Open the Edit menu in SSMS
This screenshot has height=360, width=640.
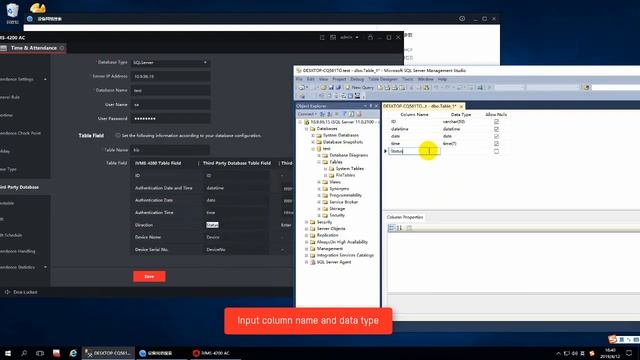tap(311, 79)
